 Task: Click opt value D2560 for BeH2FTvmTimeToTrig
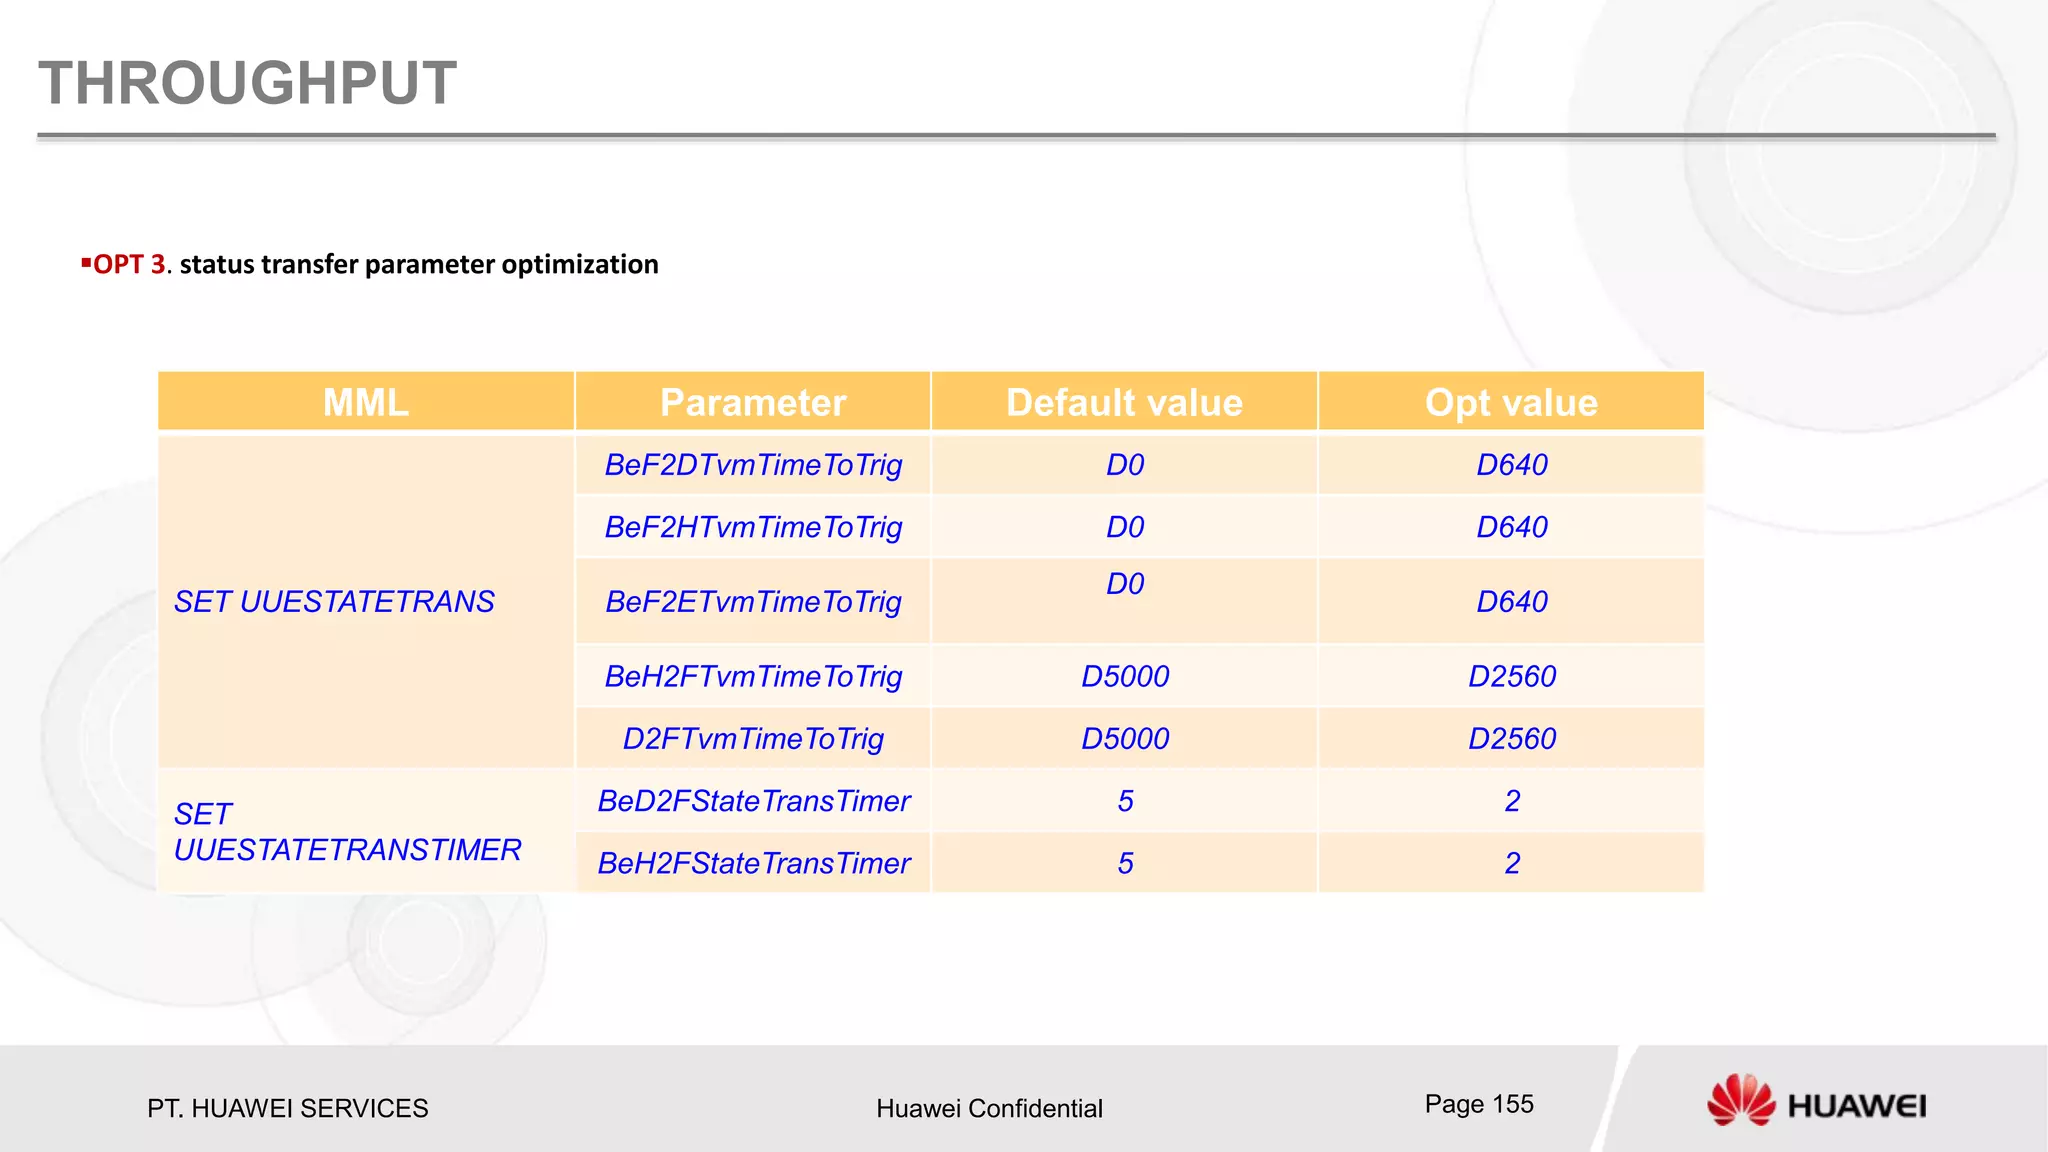point(1511,676)
